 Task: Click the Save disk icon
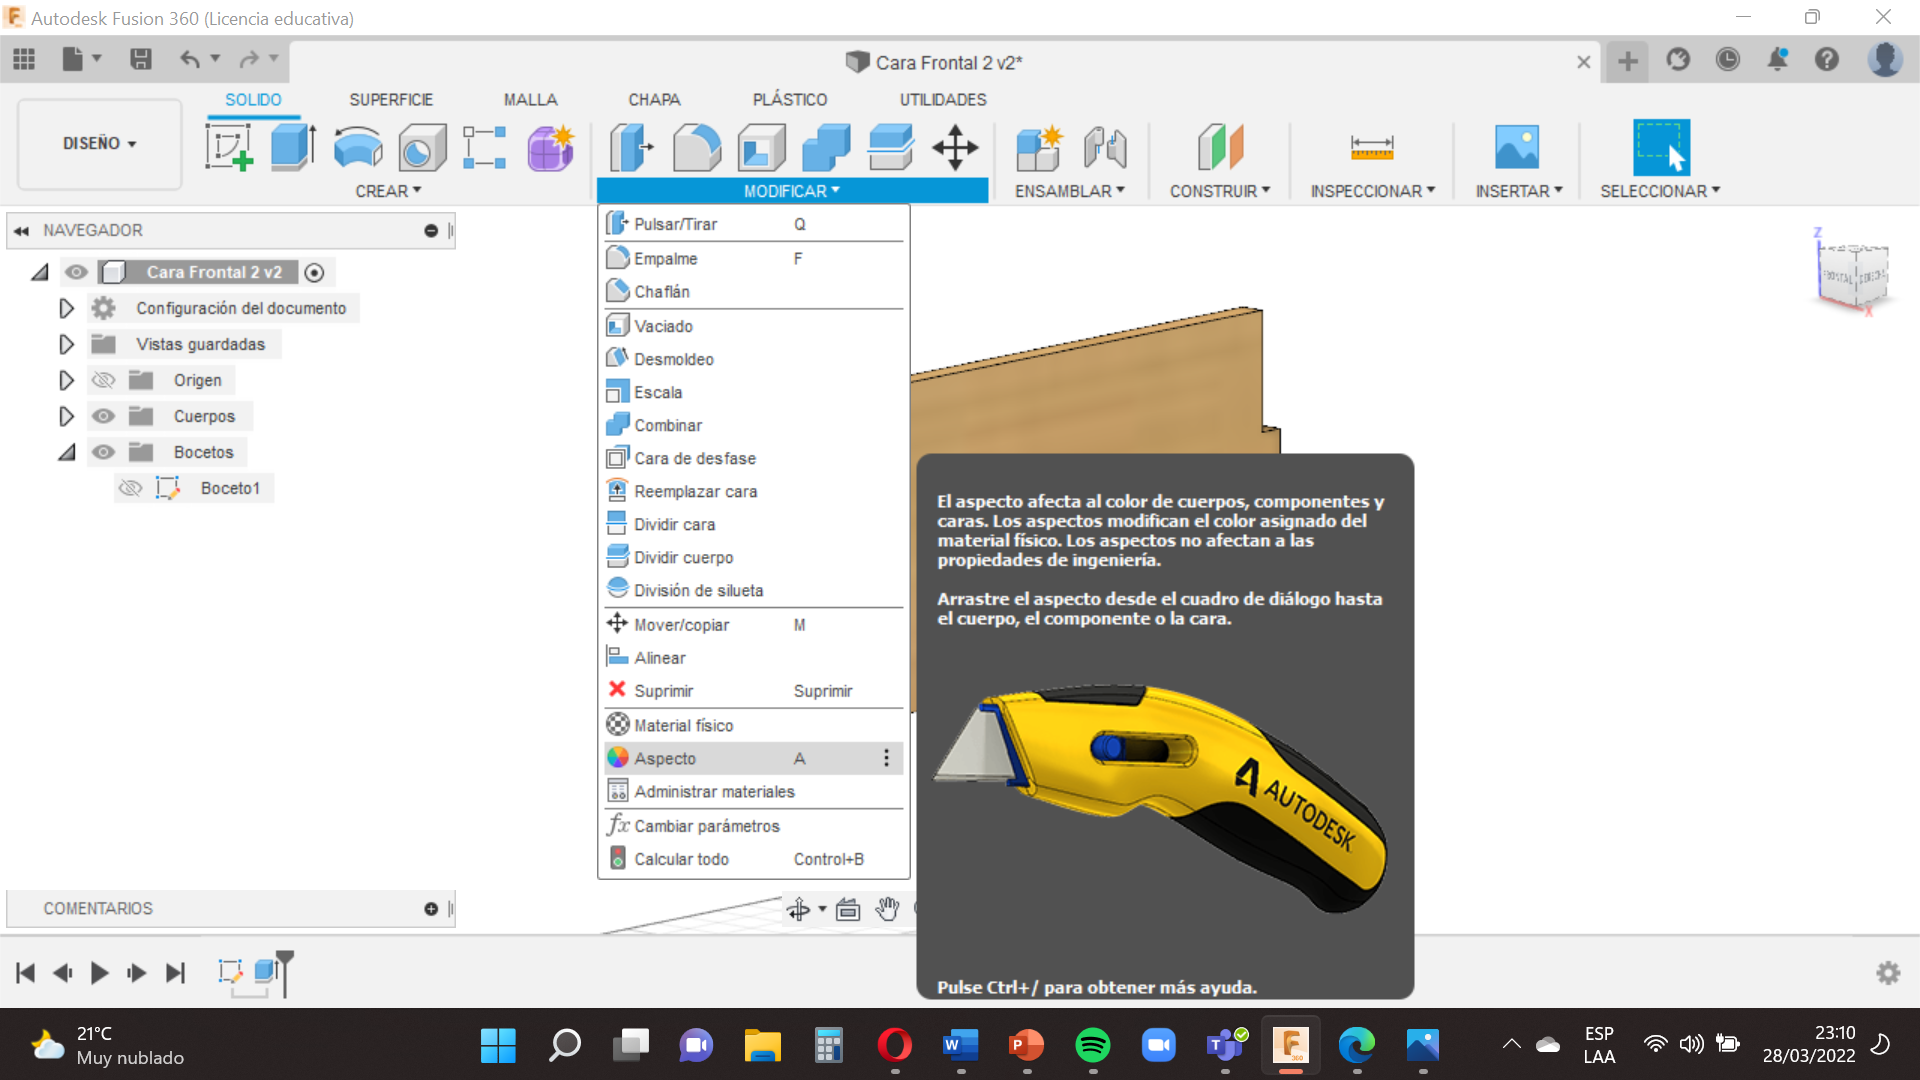(141, 60)
